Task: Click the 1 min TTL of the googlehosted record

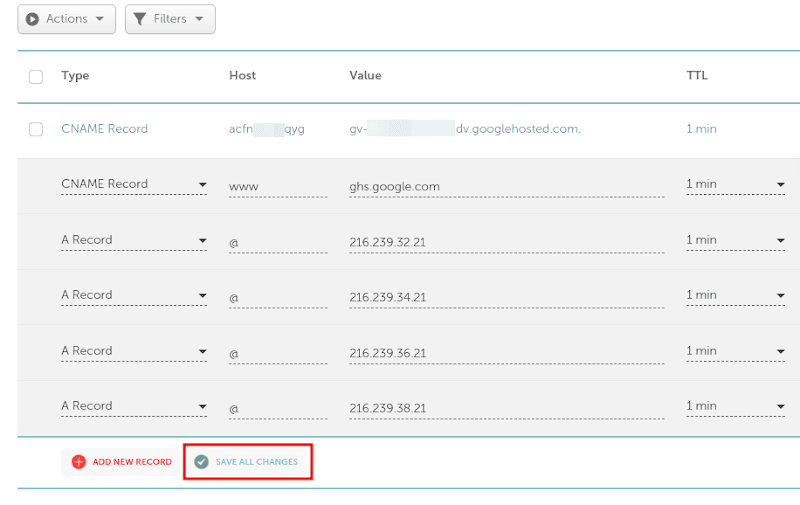Action: point(701,129)
